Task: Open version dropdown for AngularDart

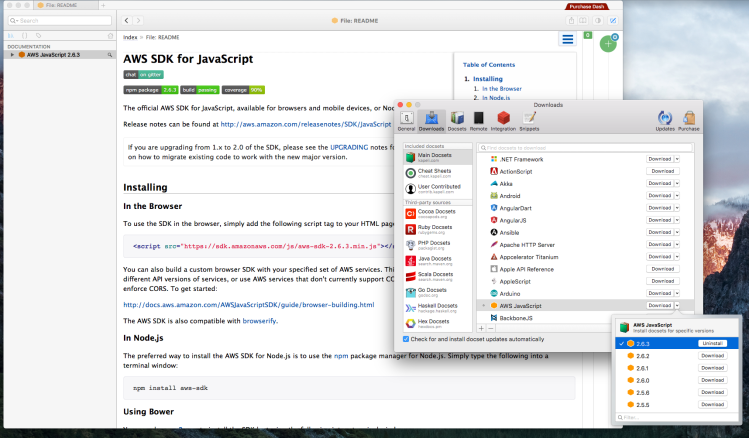Action: (x=677, y=208)
